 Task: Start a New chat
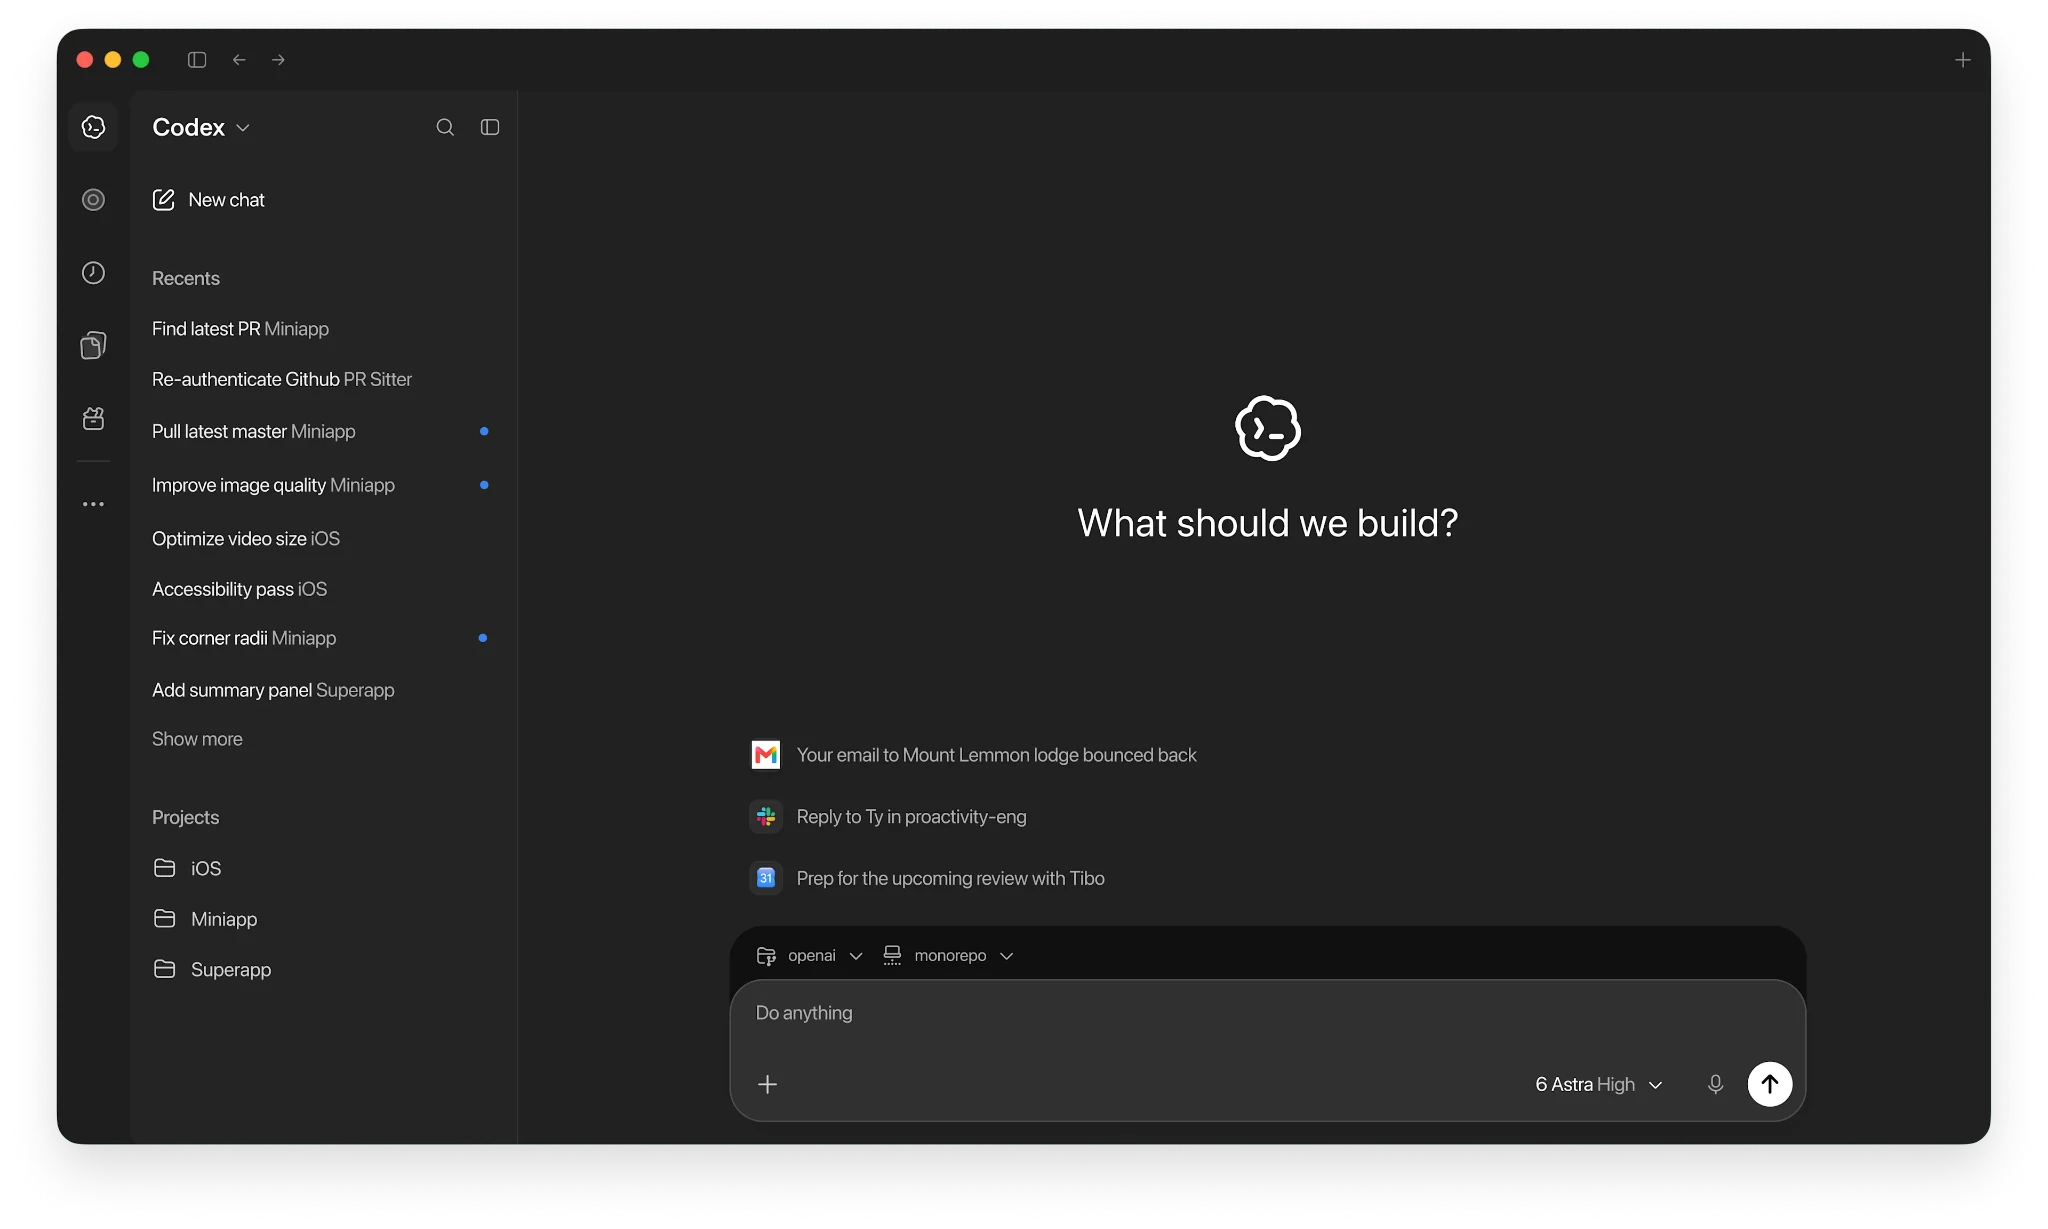[208, 200]
